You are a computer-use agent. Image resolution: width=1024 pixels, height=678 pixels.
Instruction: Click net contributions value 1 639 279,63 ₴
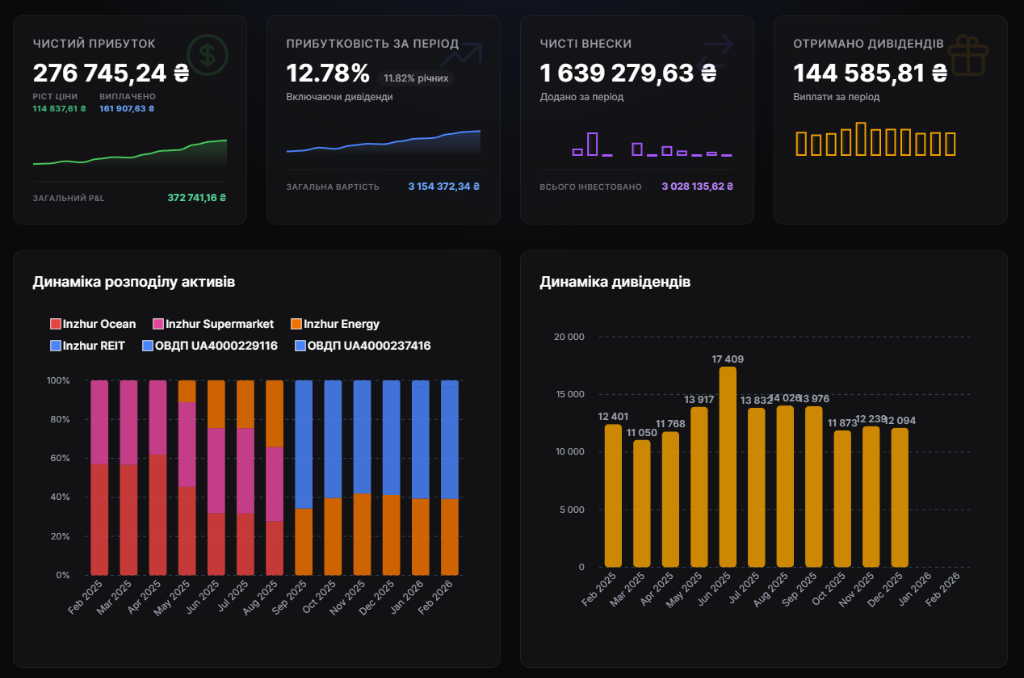[x=628, y=73]
